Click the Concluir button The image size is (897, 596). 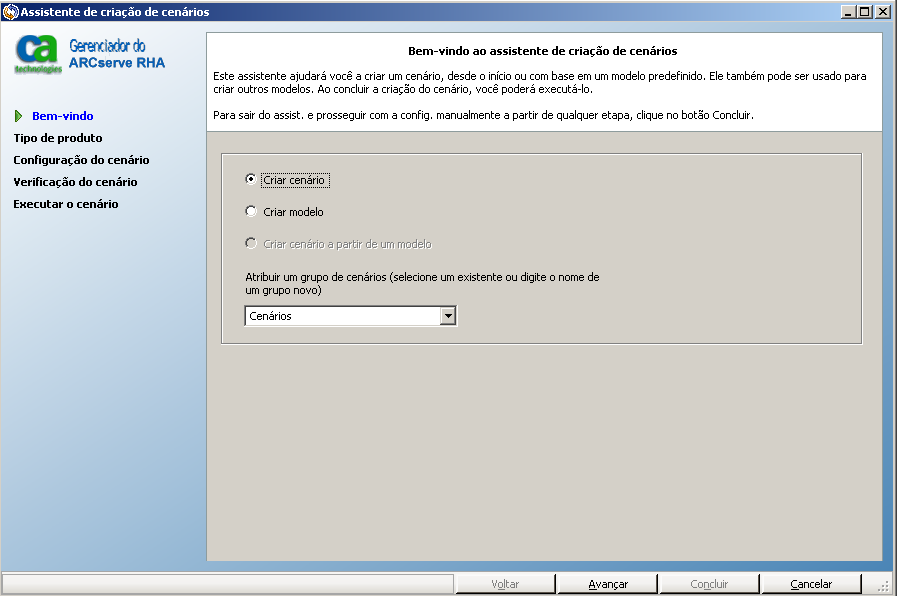tap(709, 584)
